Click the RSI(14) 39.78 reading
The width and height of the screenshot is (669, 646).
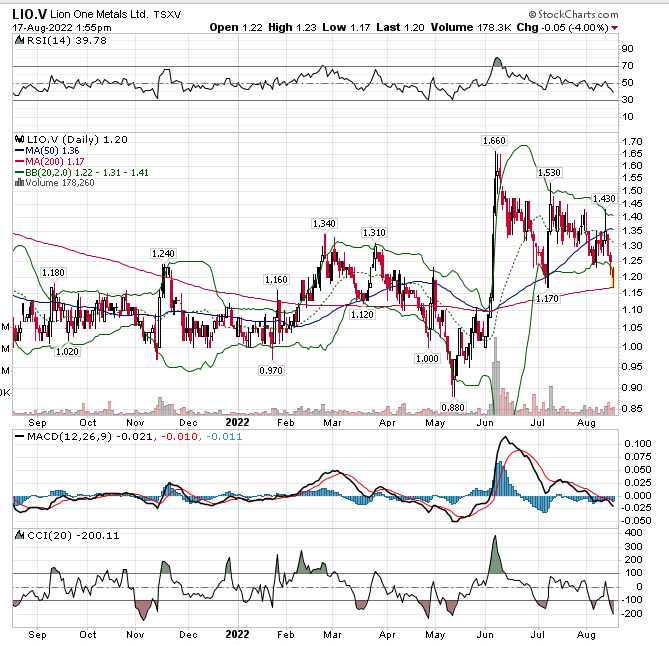(x=67, y=41)
